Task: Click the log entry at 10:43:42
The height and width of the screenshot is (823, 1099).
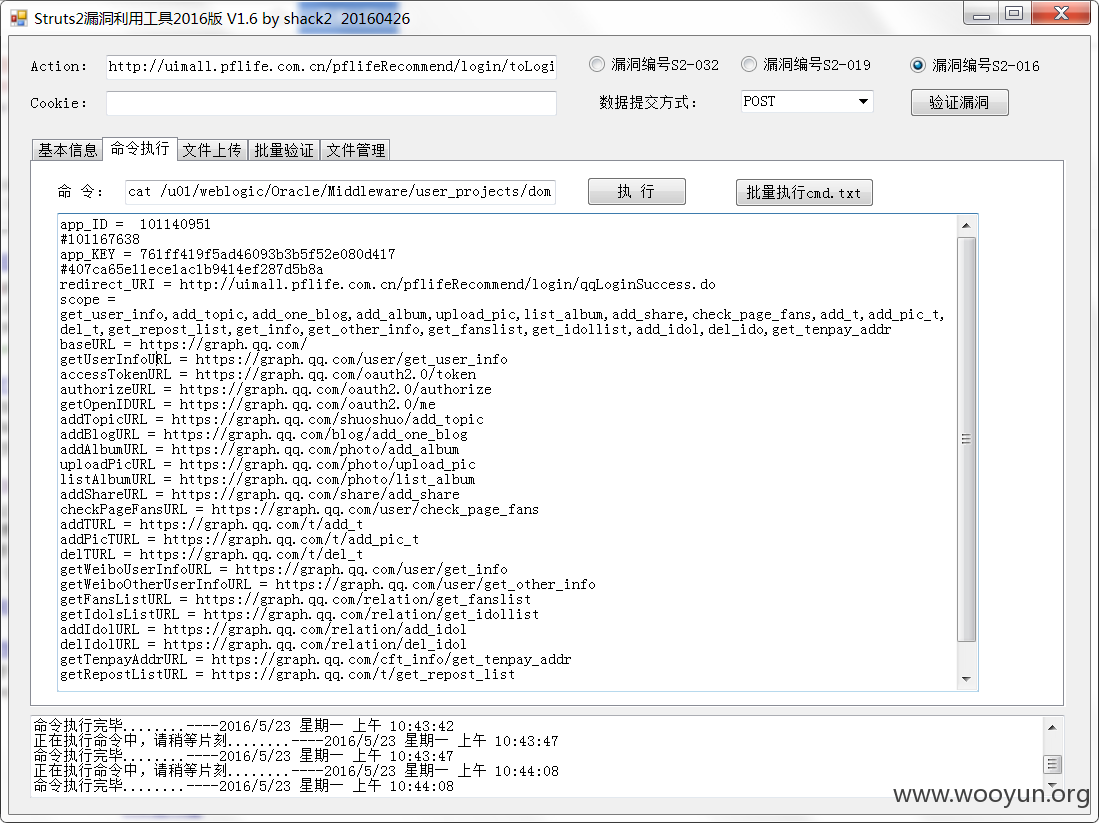Action: [244, 726]
